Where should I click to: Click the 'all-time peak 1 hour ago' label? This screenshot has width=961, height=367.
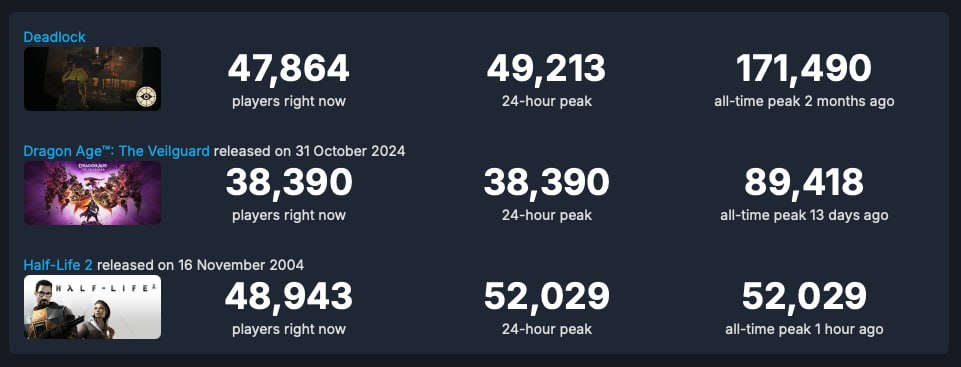coord(804,330)
